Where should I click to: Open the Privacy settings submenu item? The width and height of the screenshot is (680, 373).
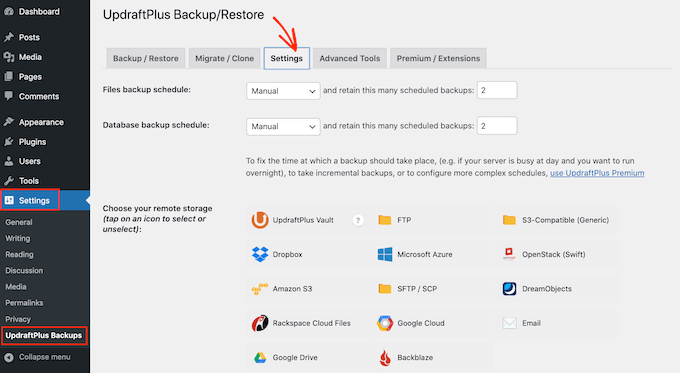pyautogui.click(x=18, y=319)
